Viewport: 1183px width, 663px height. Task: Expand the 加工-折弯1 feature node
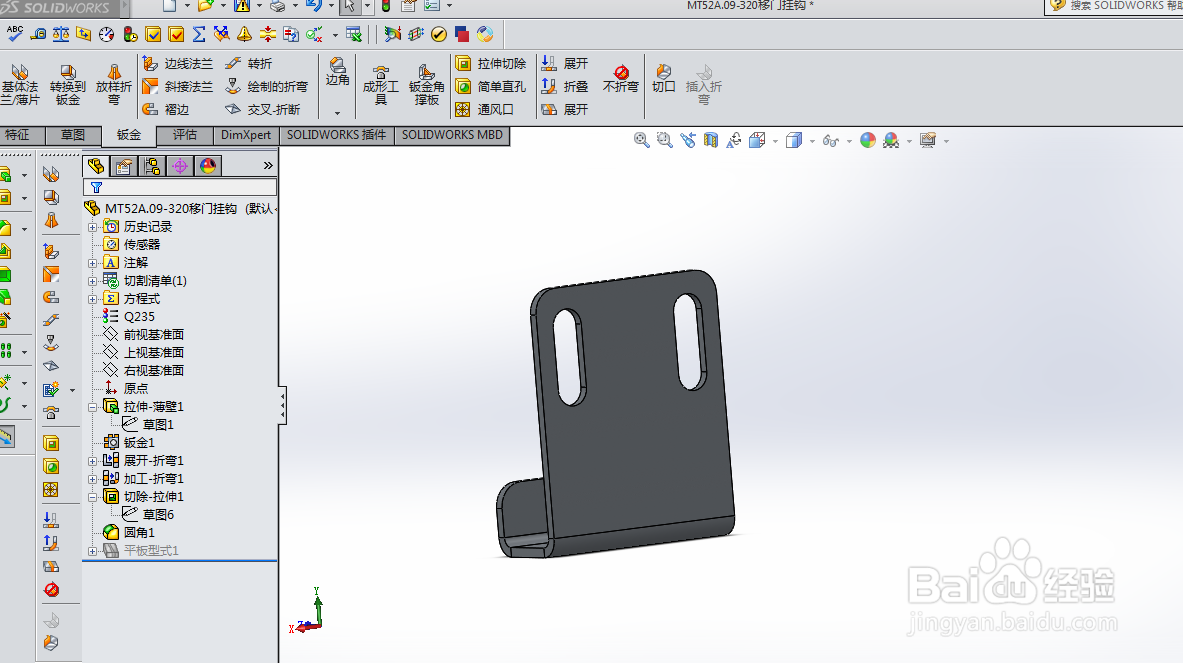[92, 479]
